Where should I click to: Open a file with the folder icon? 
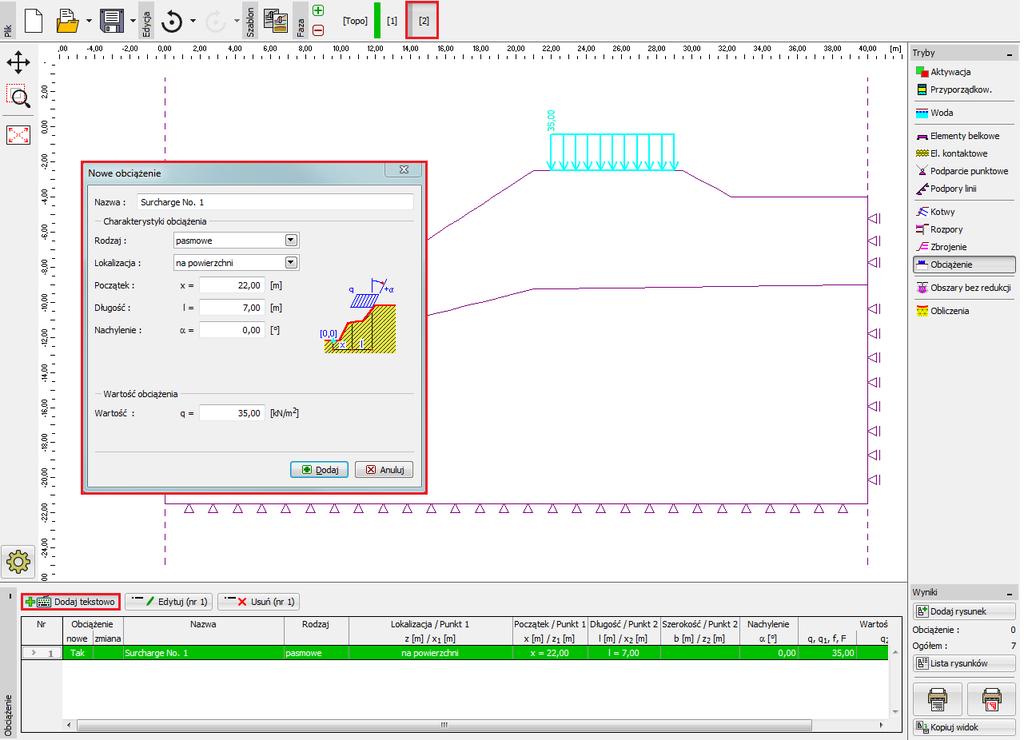67,21
